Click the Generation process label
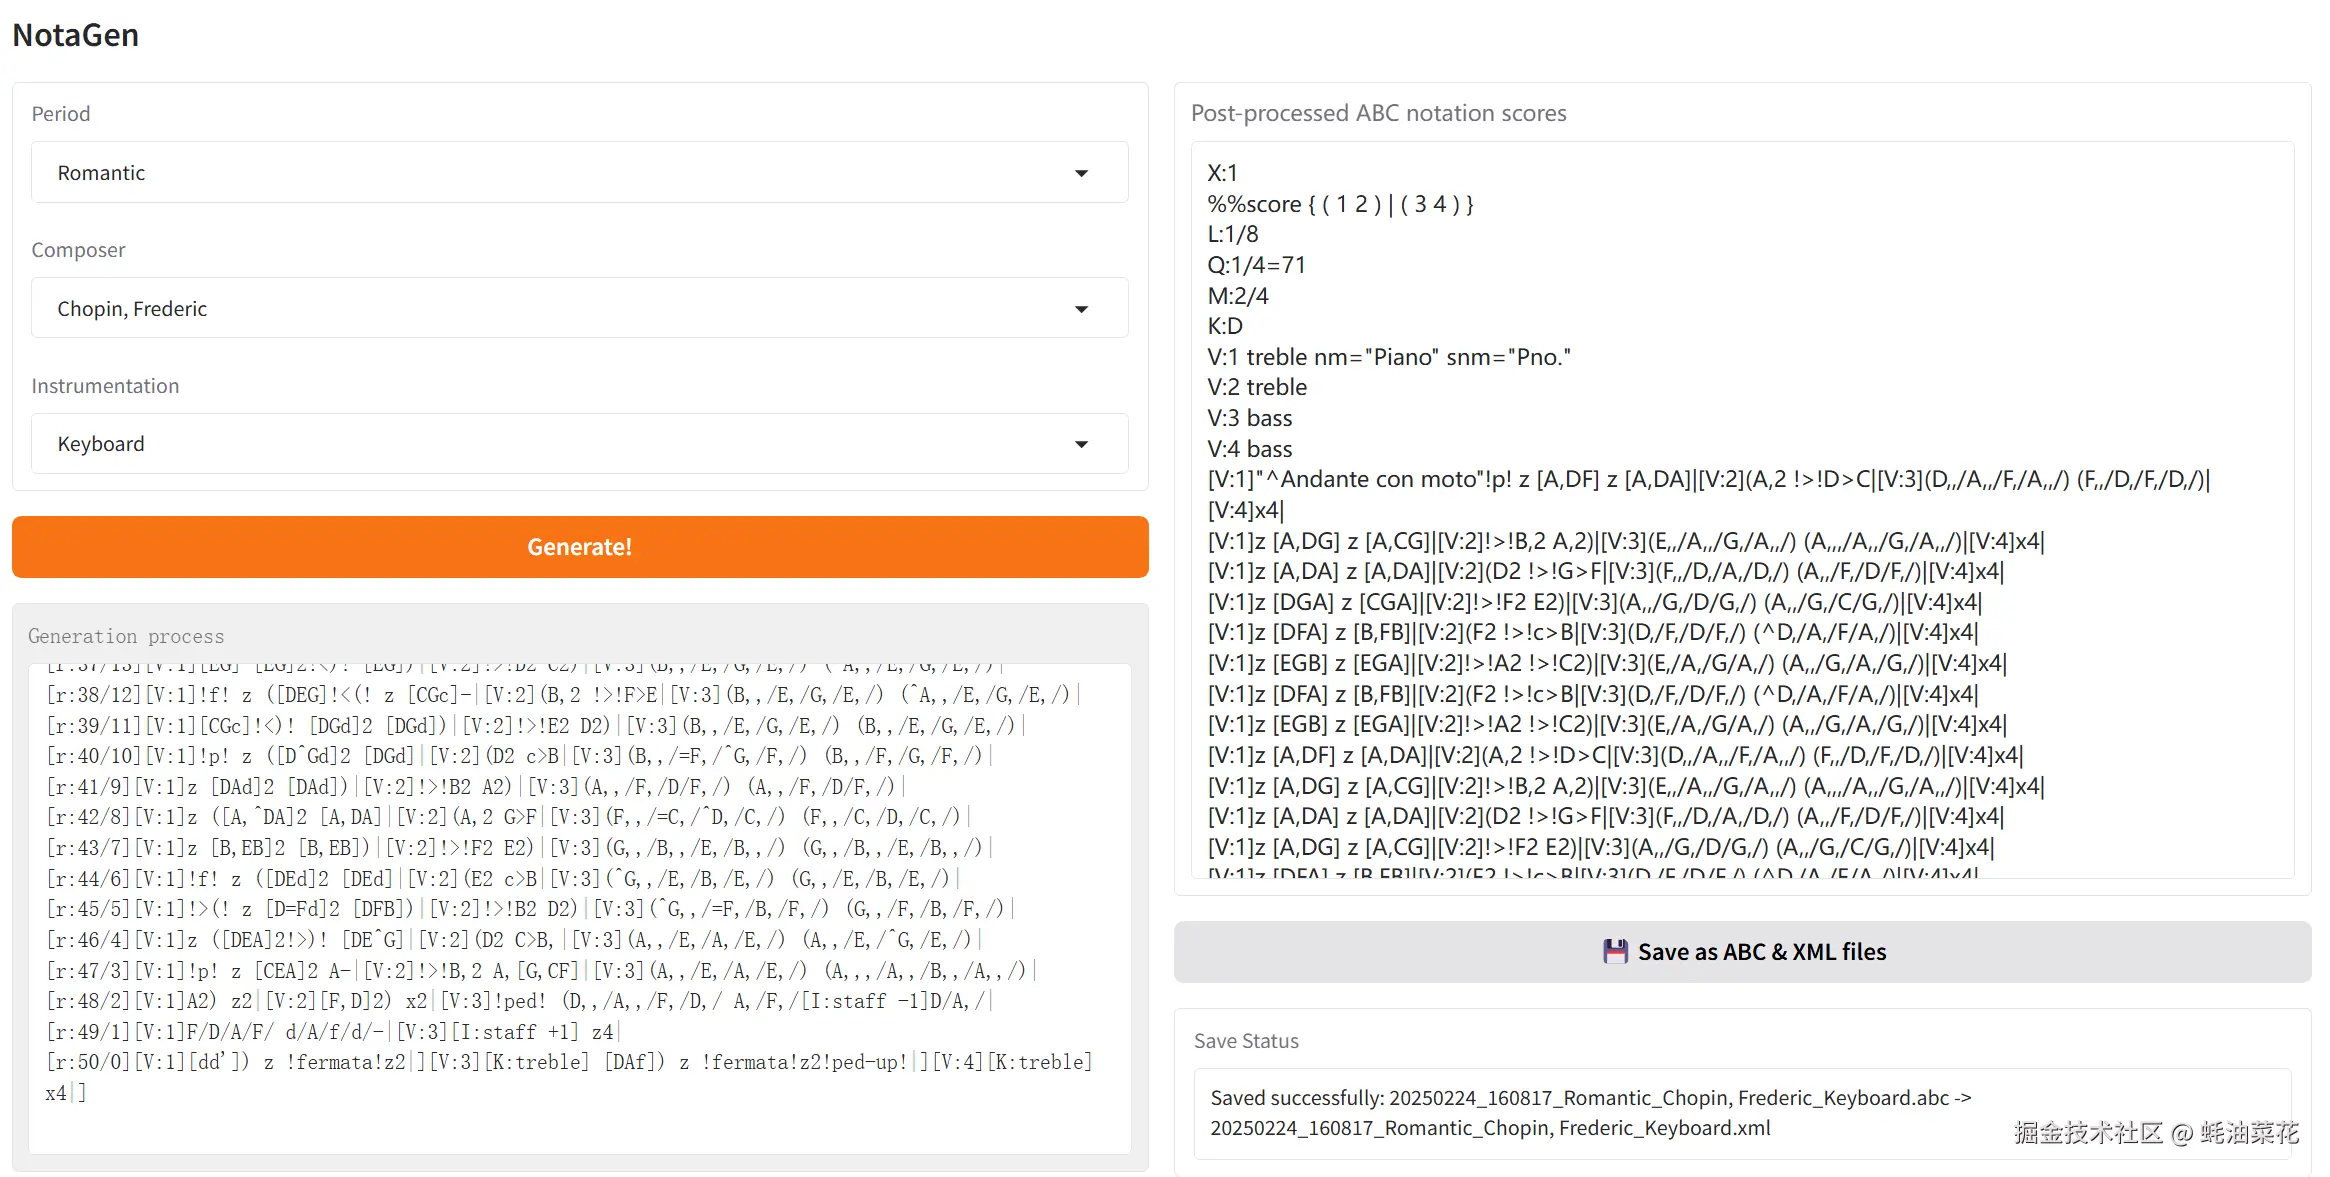The width and height of the screenshot is (2330, 1177). 126,636
